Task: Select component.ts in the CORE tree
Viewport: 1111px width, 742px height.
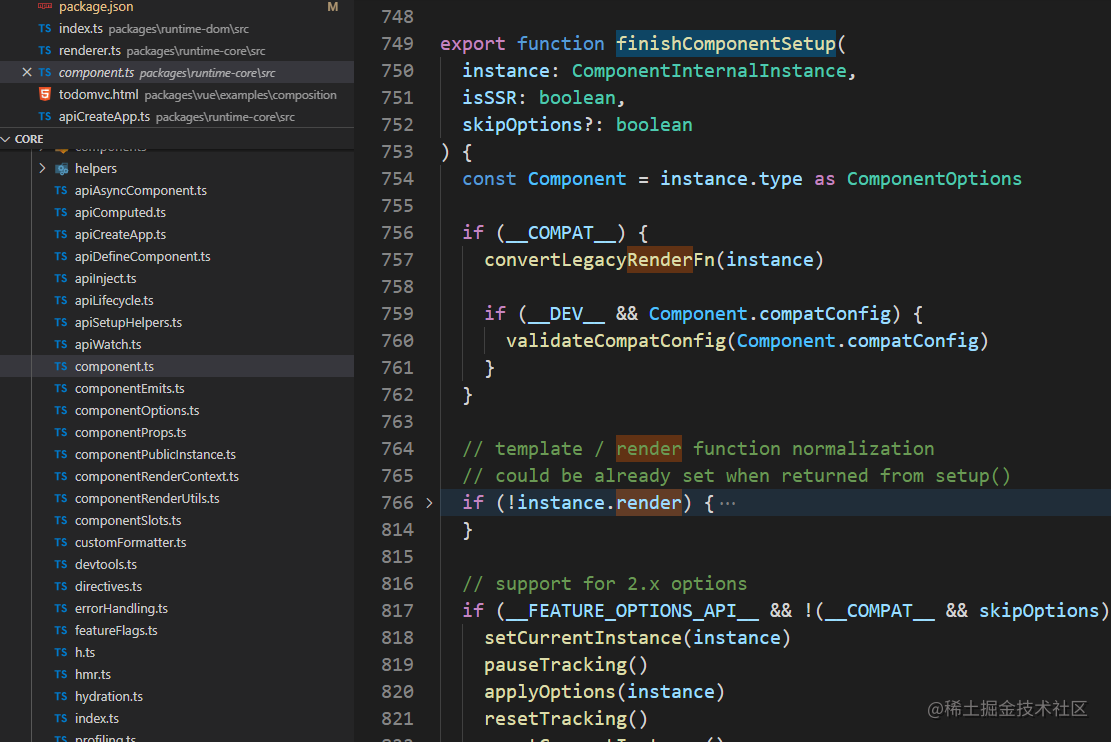Action: [114, 366]
